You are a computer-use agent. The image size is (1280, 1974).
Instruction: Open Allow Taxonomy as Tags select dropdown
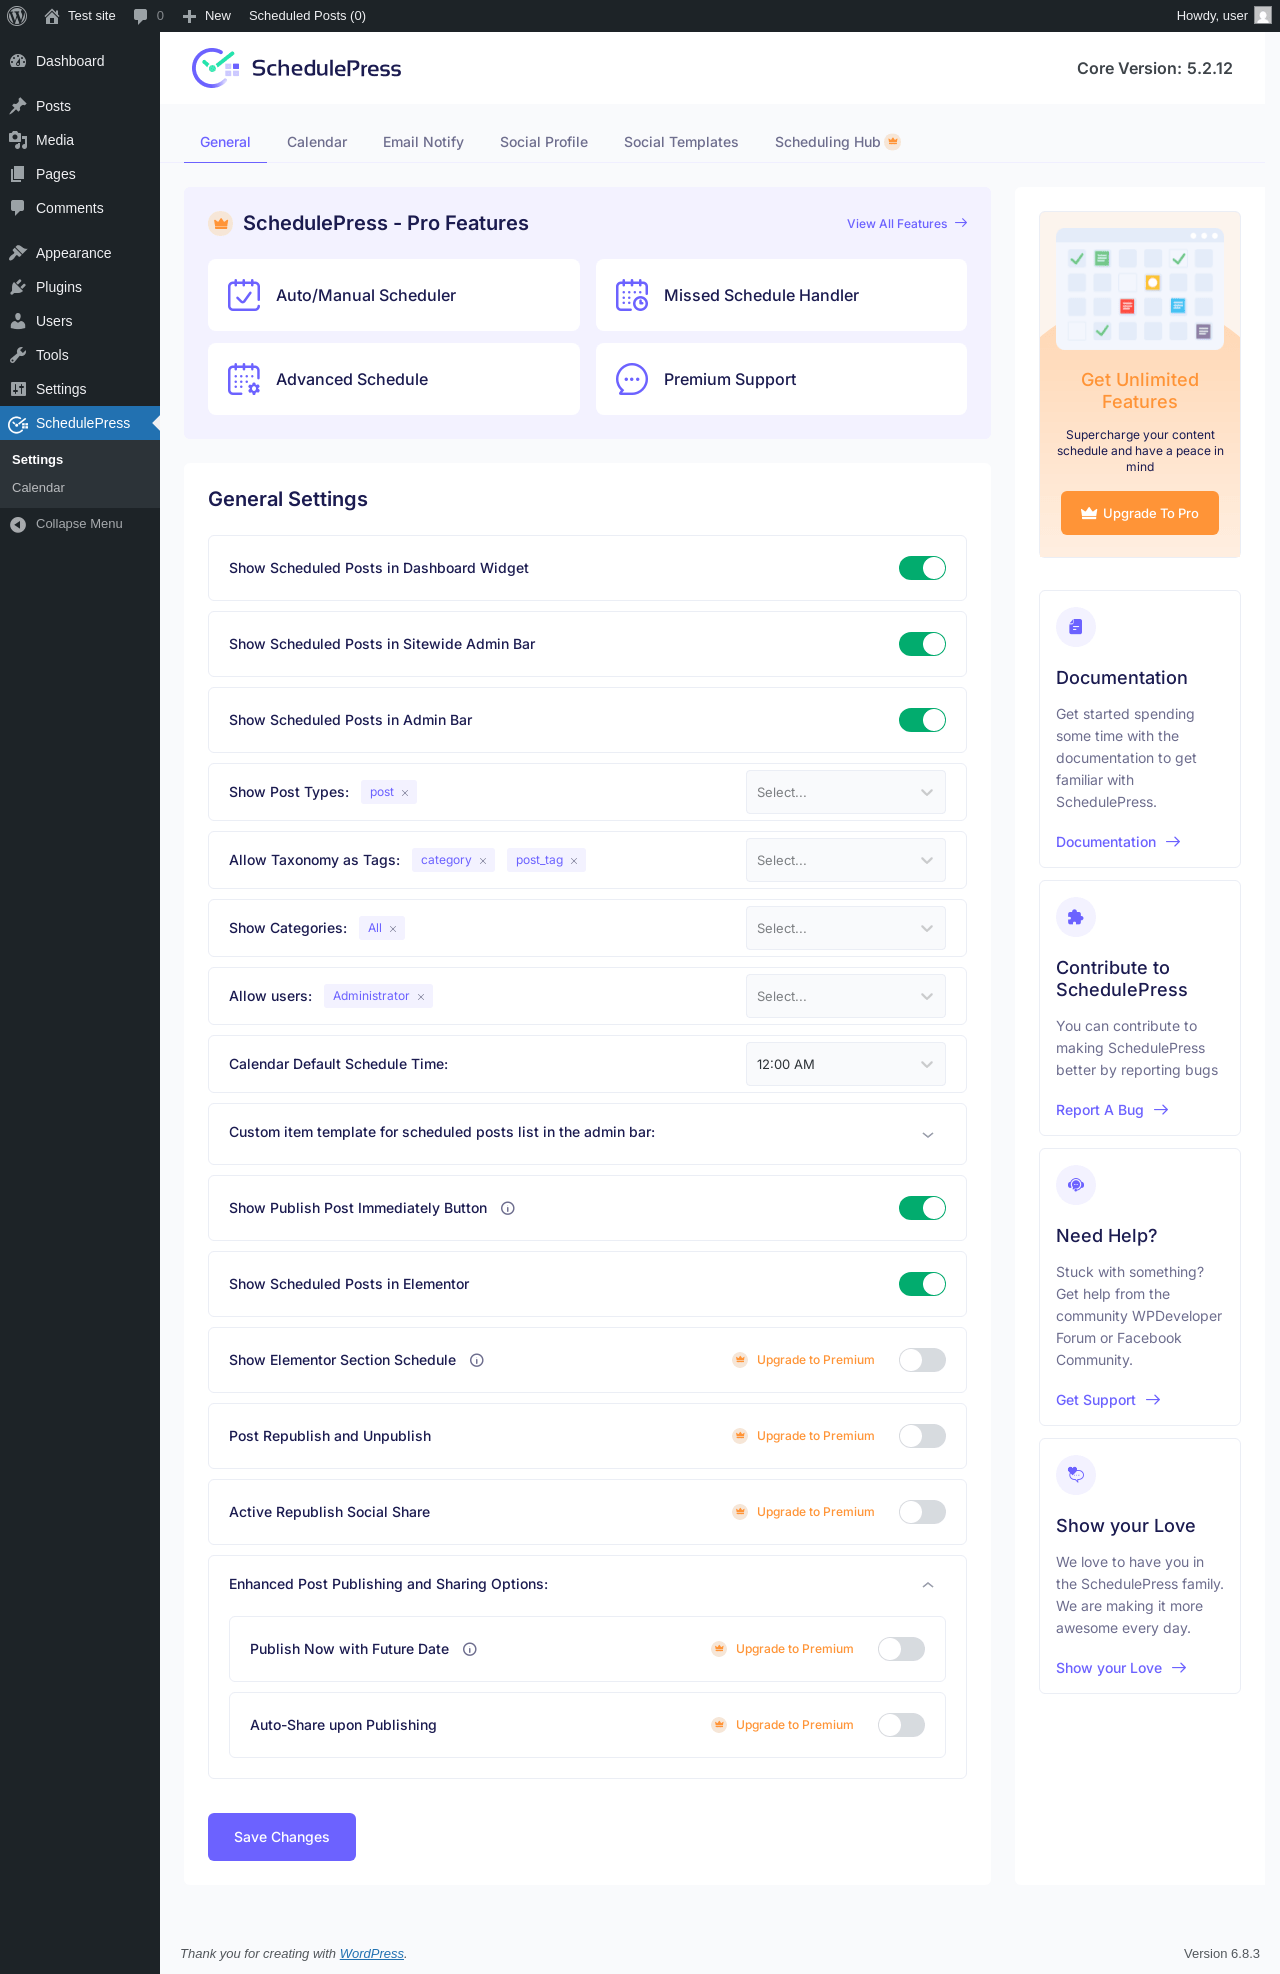pos(846,860)
